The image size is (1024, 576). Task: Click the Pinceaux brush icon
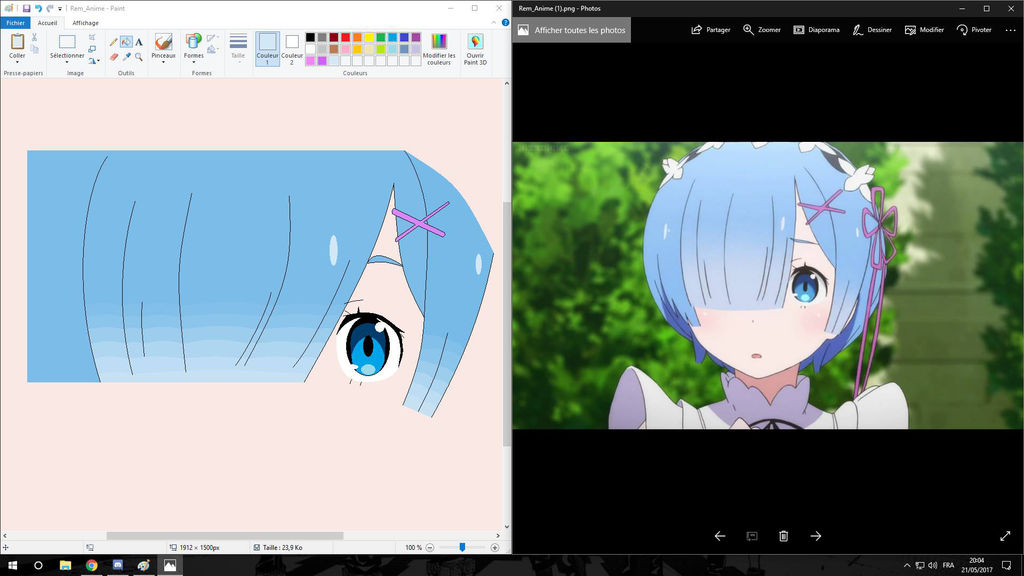point(163,41)
